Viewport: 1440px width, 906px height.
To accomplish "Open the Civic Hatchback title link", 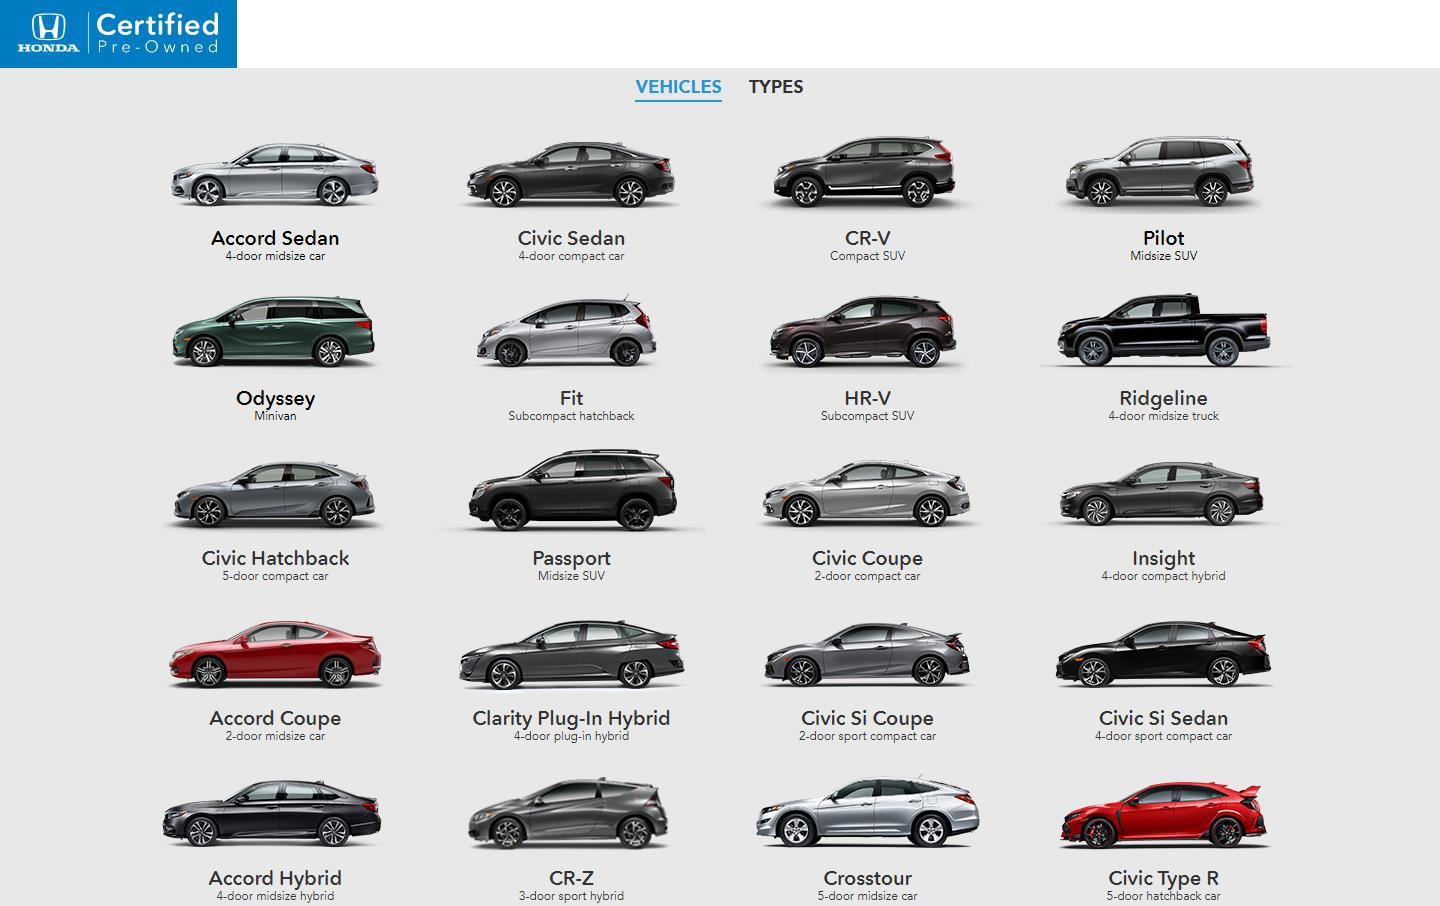I will point(275,558).
